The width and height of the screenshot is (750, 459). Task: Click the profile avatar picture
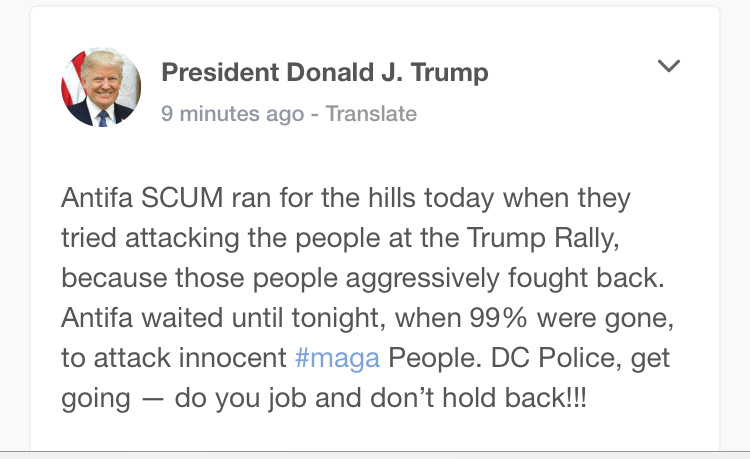coord(101,87)
